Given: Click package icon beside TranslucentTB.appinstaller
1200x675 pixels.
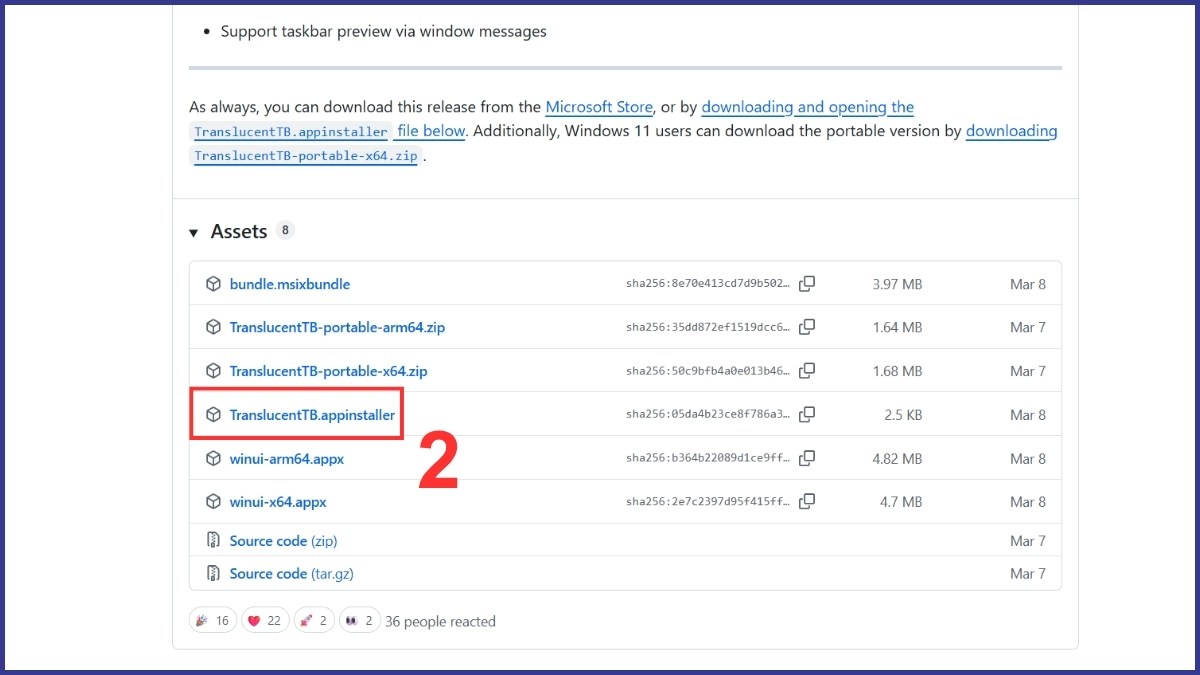Looking at the screenshot, I should click(x=213, y=415).
